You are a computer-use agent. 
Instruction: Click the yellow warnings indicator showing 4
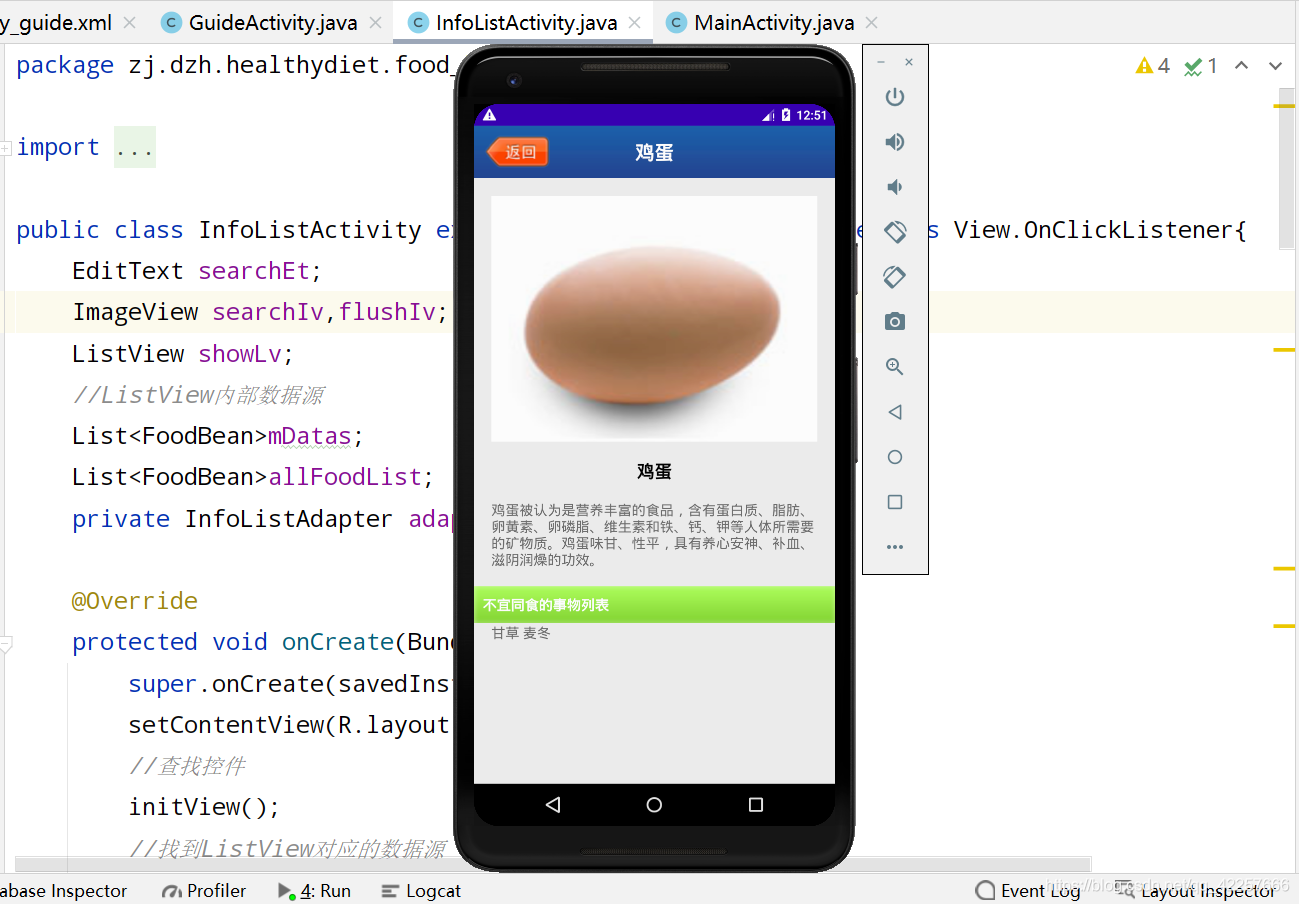1153,66
